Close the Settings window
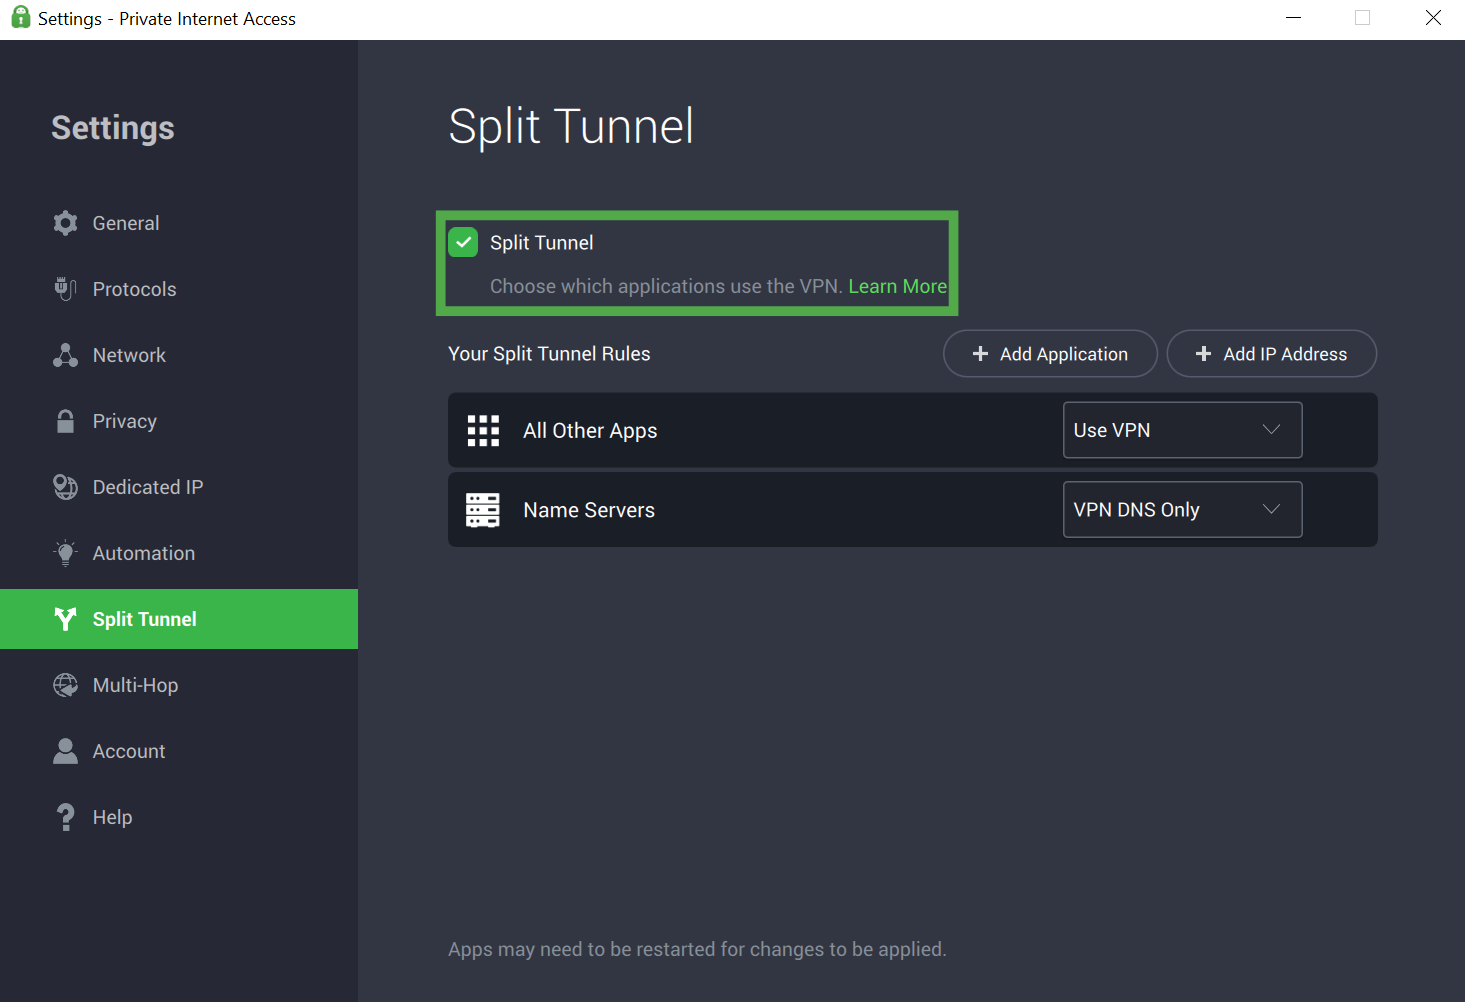 1433,18
